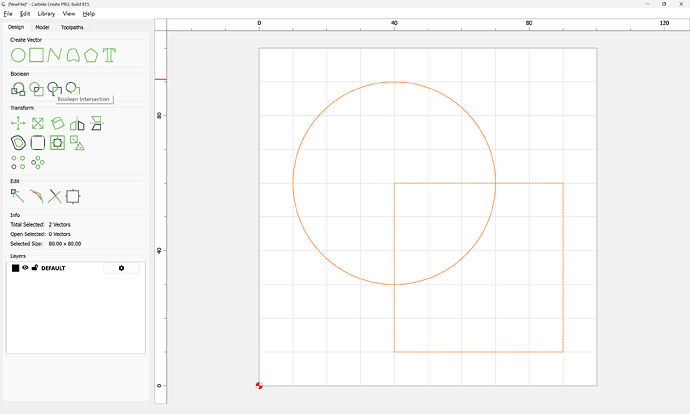Open the Library menu
The height and width of the screenshot is (414, 690).
pos(46,14)
